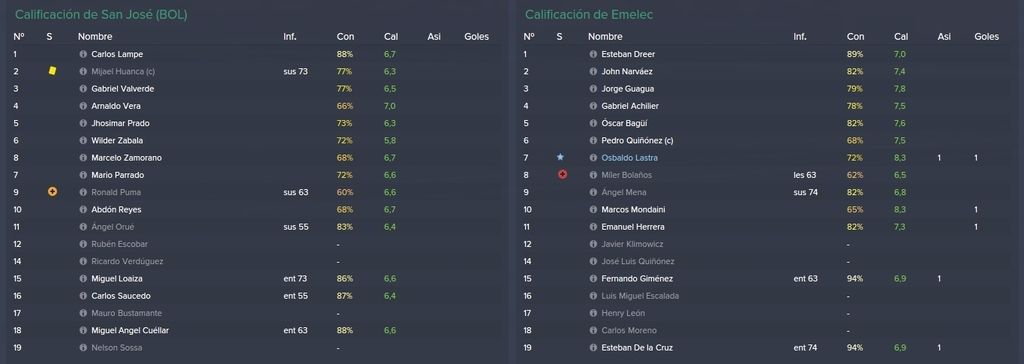The height and width of the screenshot is (364, 1024).
Task: Click the info icon beside Marcos Mondaini
Action: (593, 210)
